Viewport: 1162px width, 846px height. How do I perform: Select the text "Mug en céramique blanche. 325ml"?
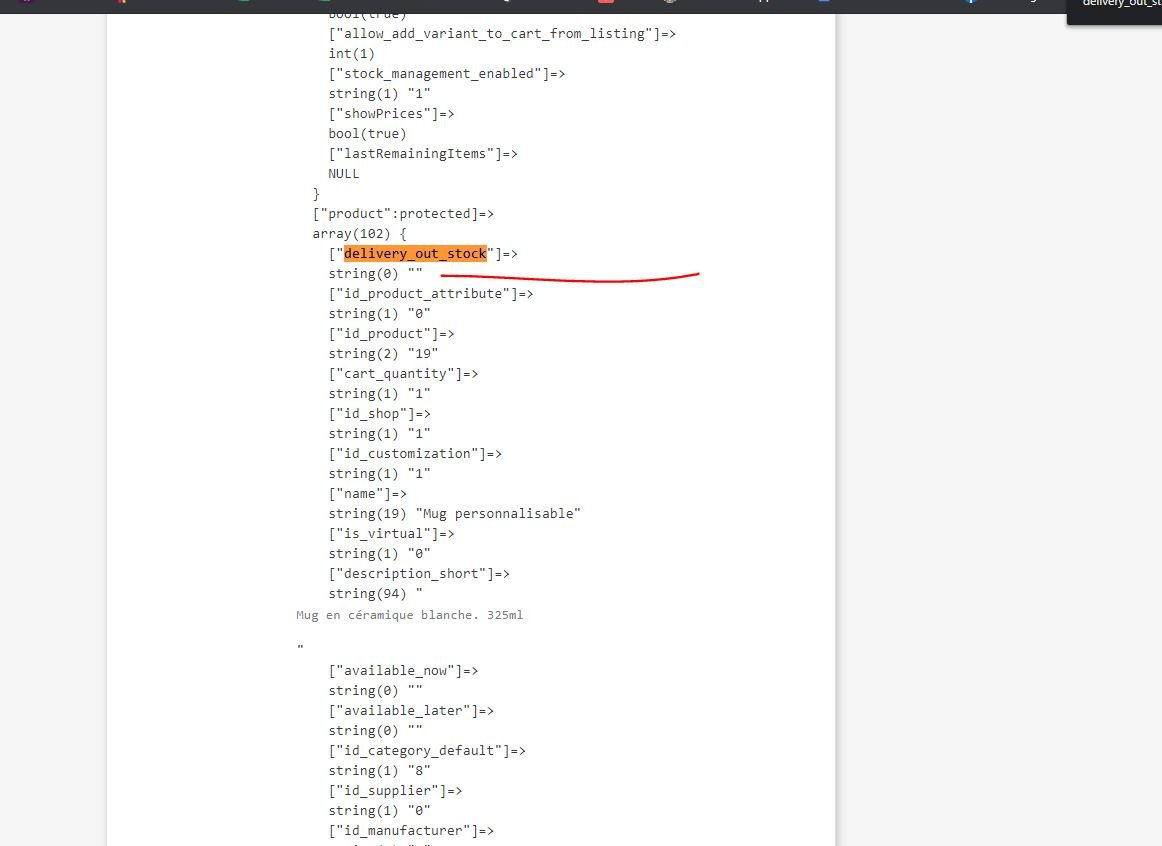[409, 615]
